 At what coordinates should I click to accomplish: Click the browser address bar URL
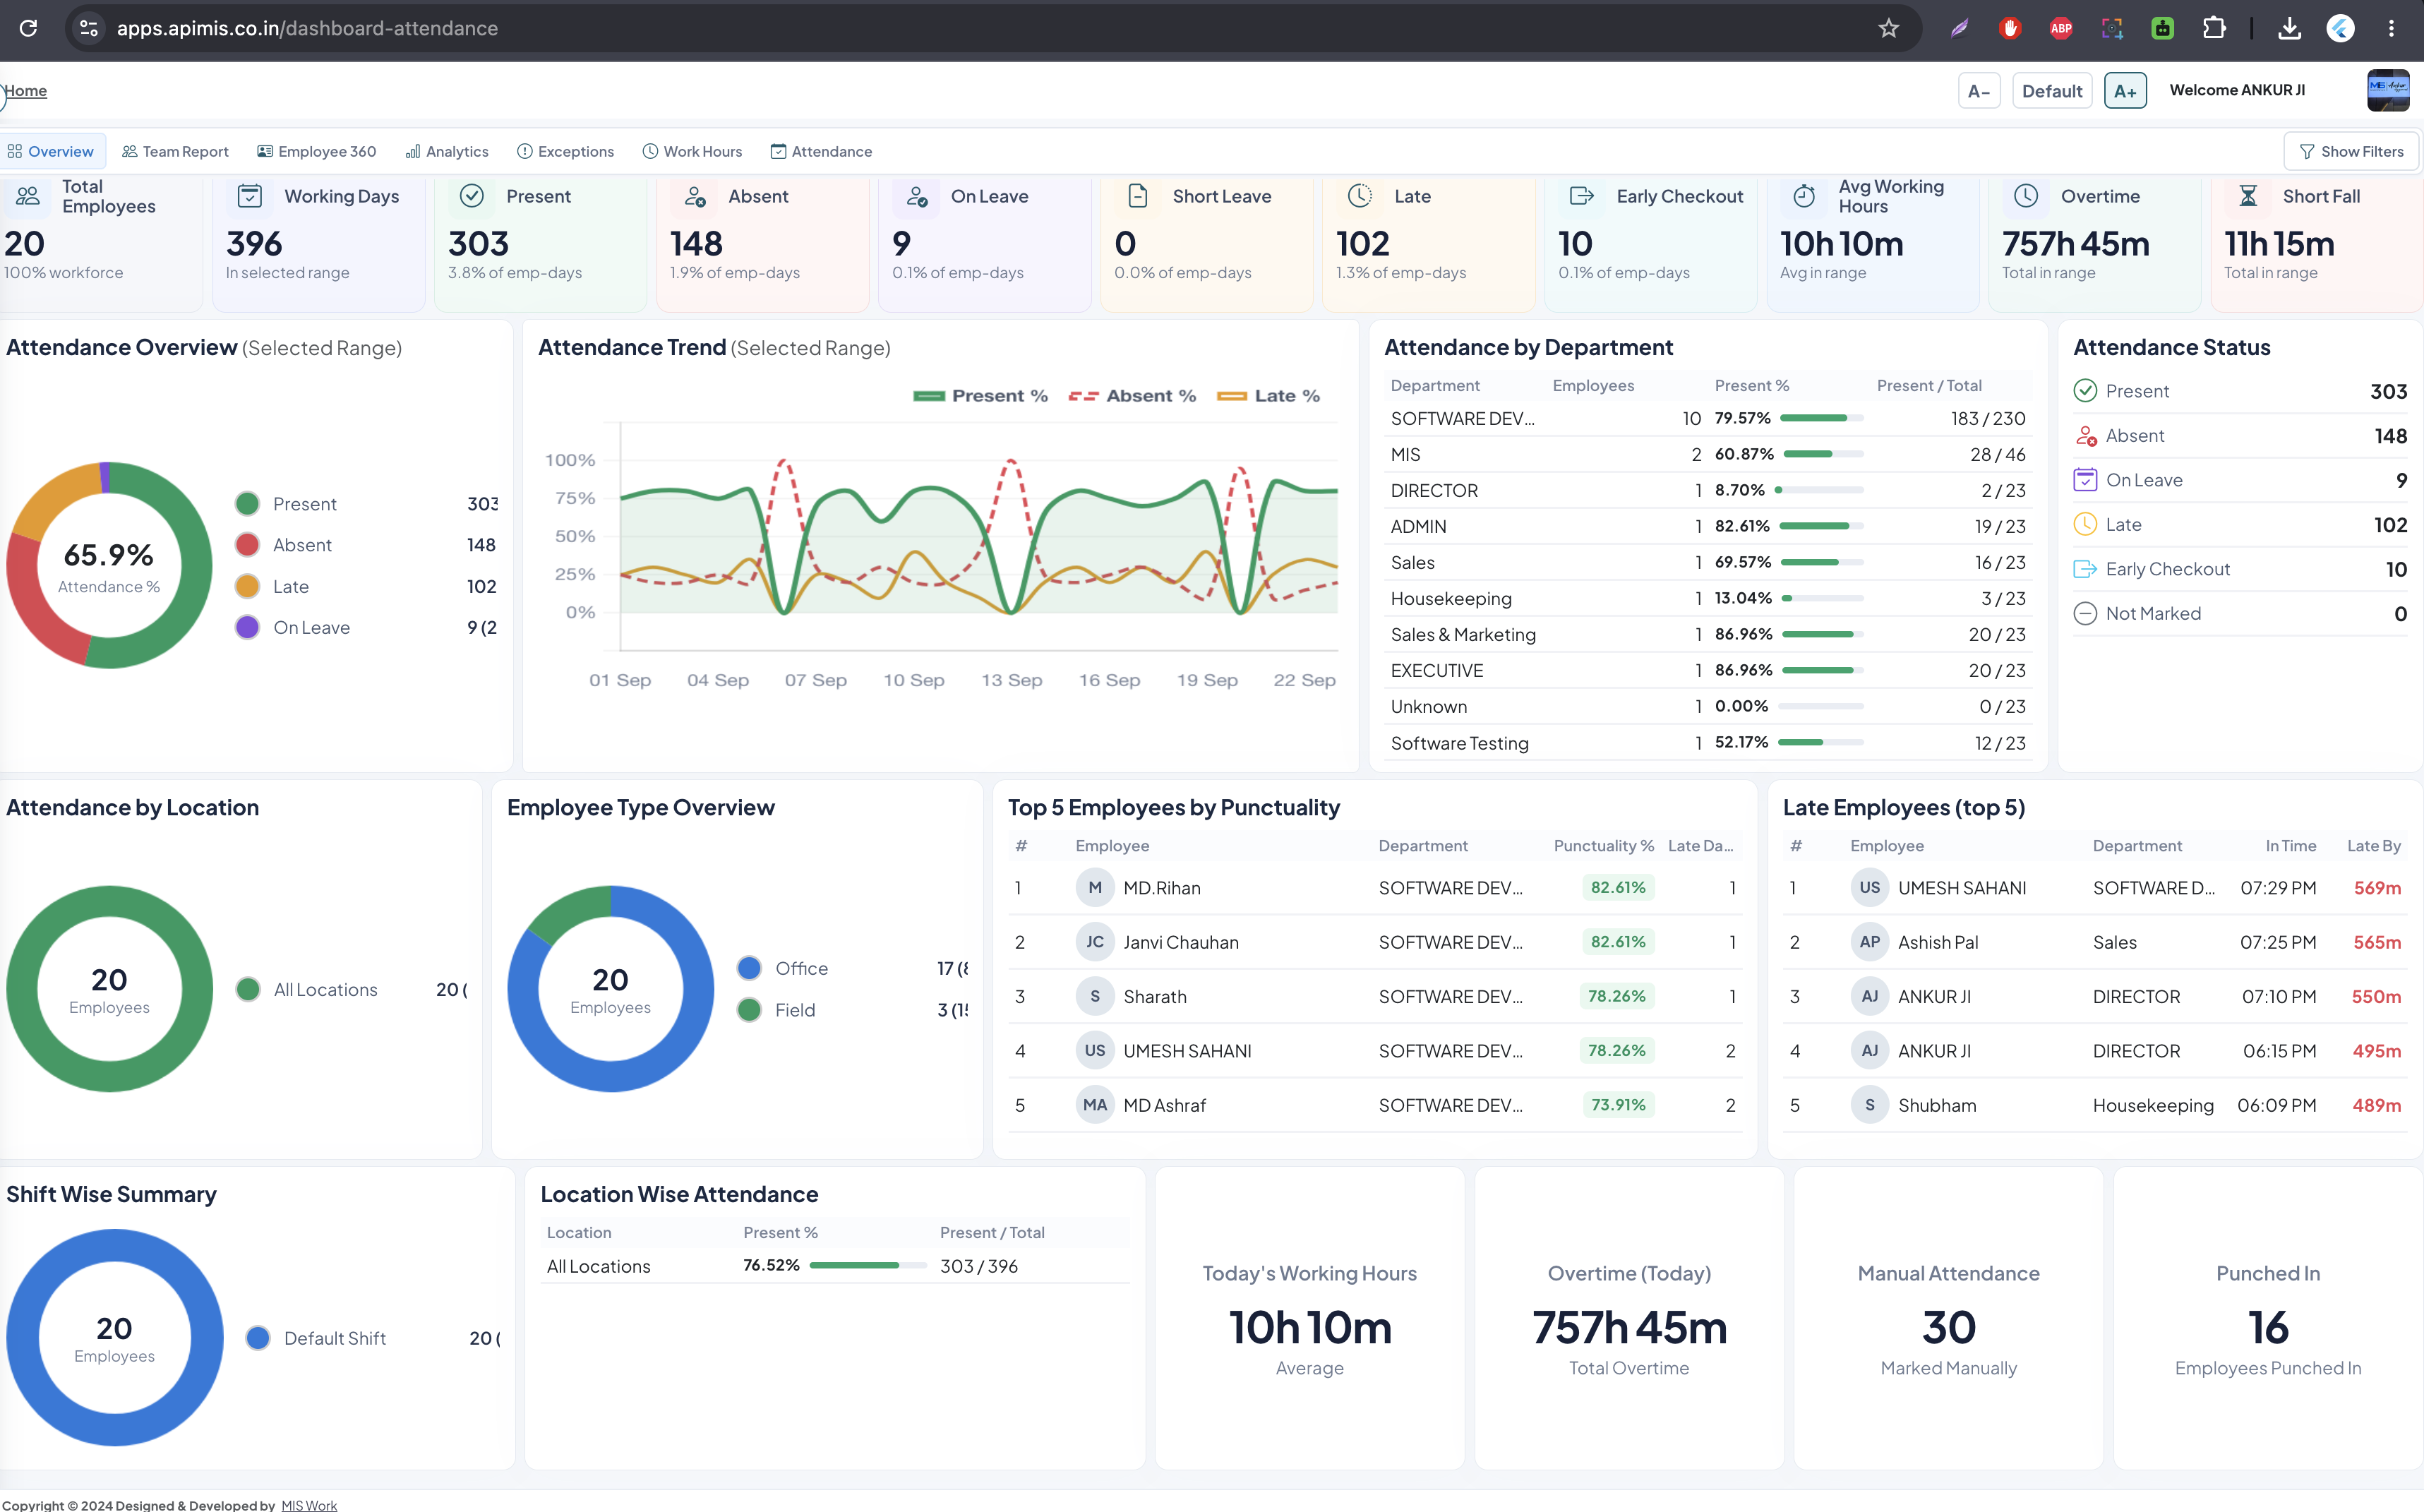307,28
